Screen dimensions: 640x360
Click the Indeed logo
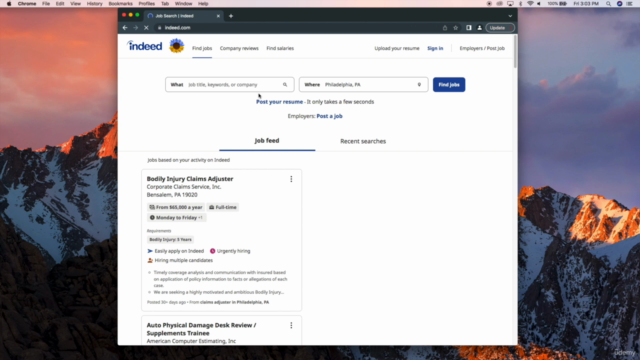(144, 46)
